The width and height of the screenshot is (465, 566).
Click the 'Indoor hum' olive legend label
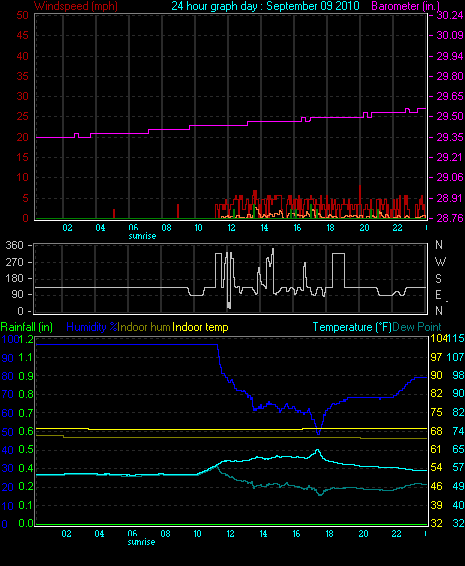coord(144,327)
